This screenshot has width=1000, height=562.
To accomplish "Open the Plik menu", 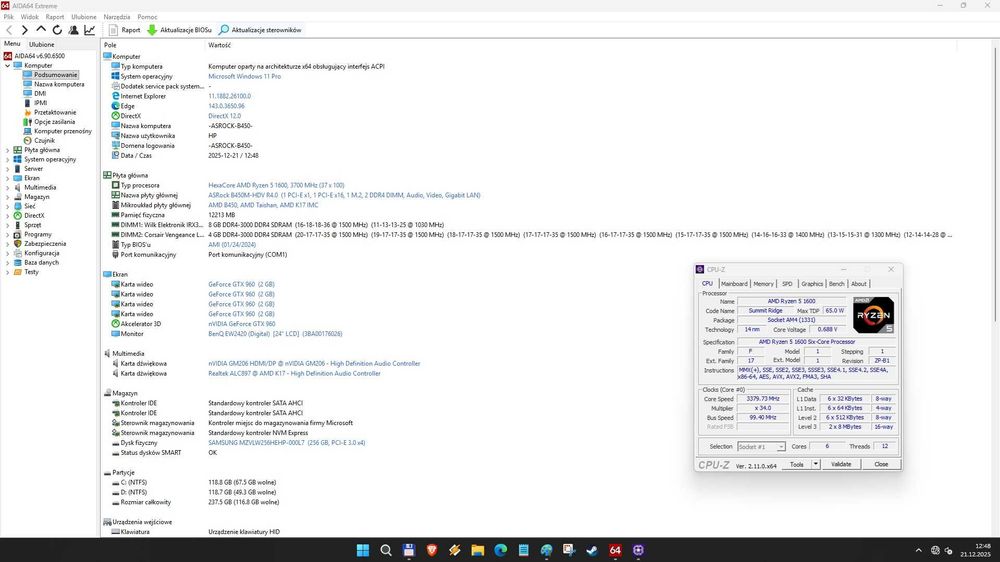I will click(8, 17).
